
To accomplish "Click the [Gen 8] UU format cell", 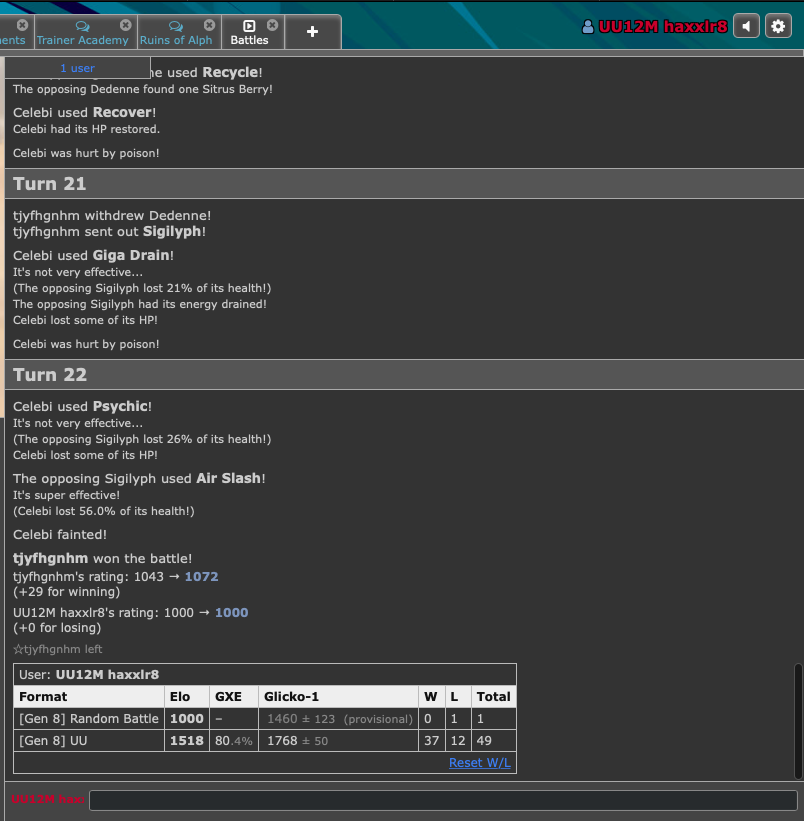I will [x=89, y=741].
